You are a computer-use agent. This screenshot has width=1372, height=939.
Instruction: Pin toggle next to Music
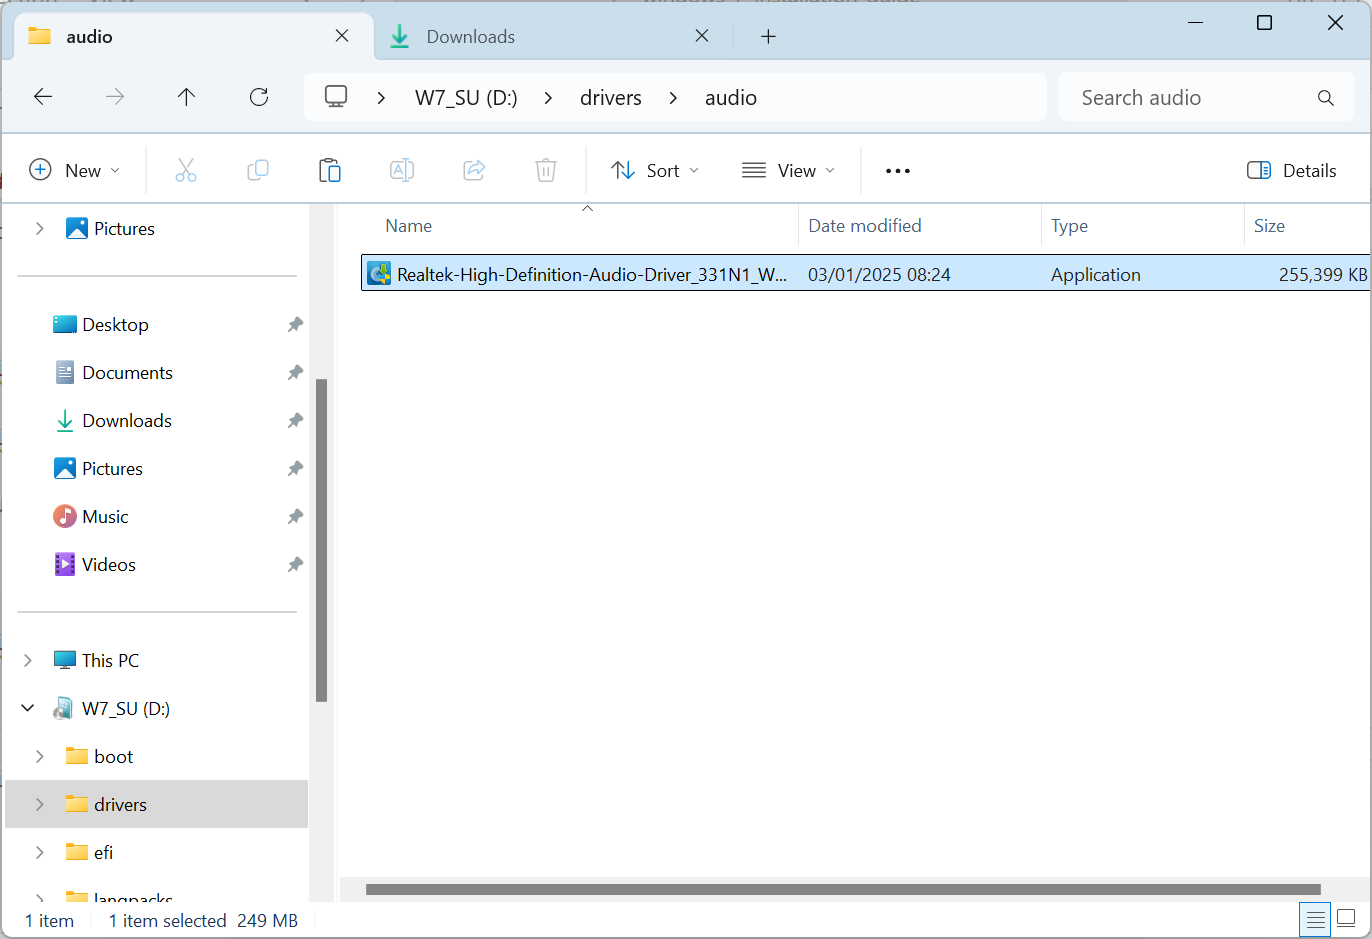pos(295,517)
